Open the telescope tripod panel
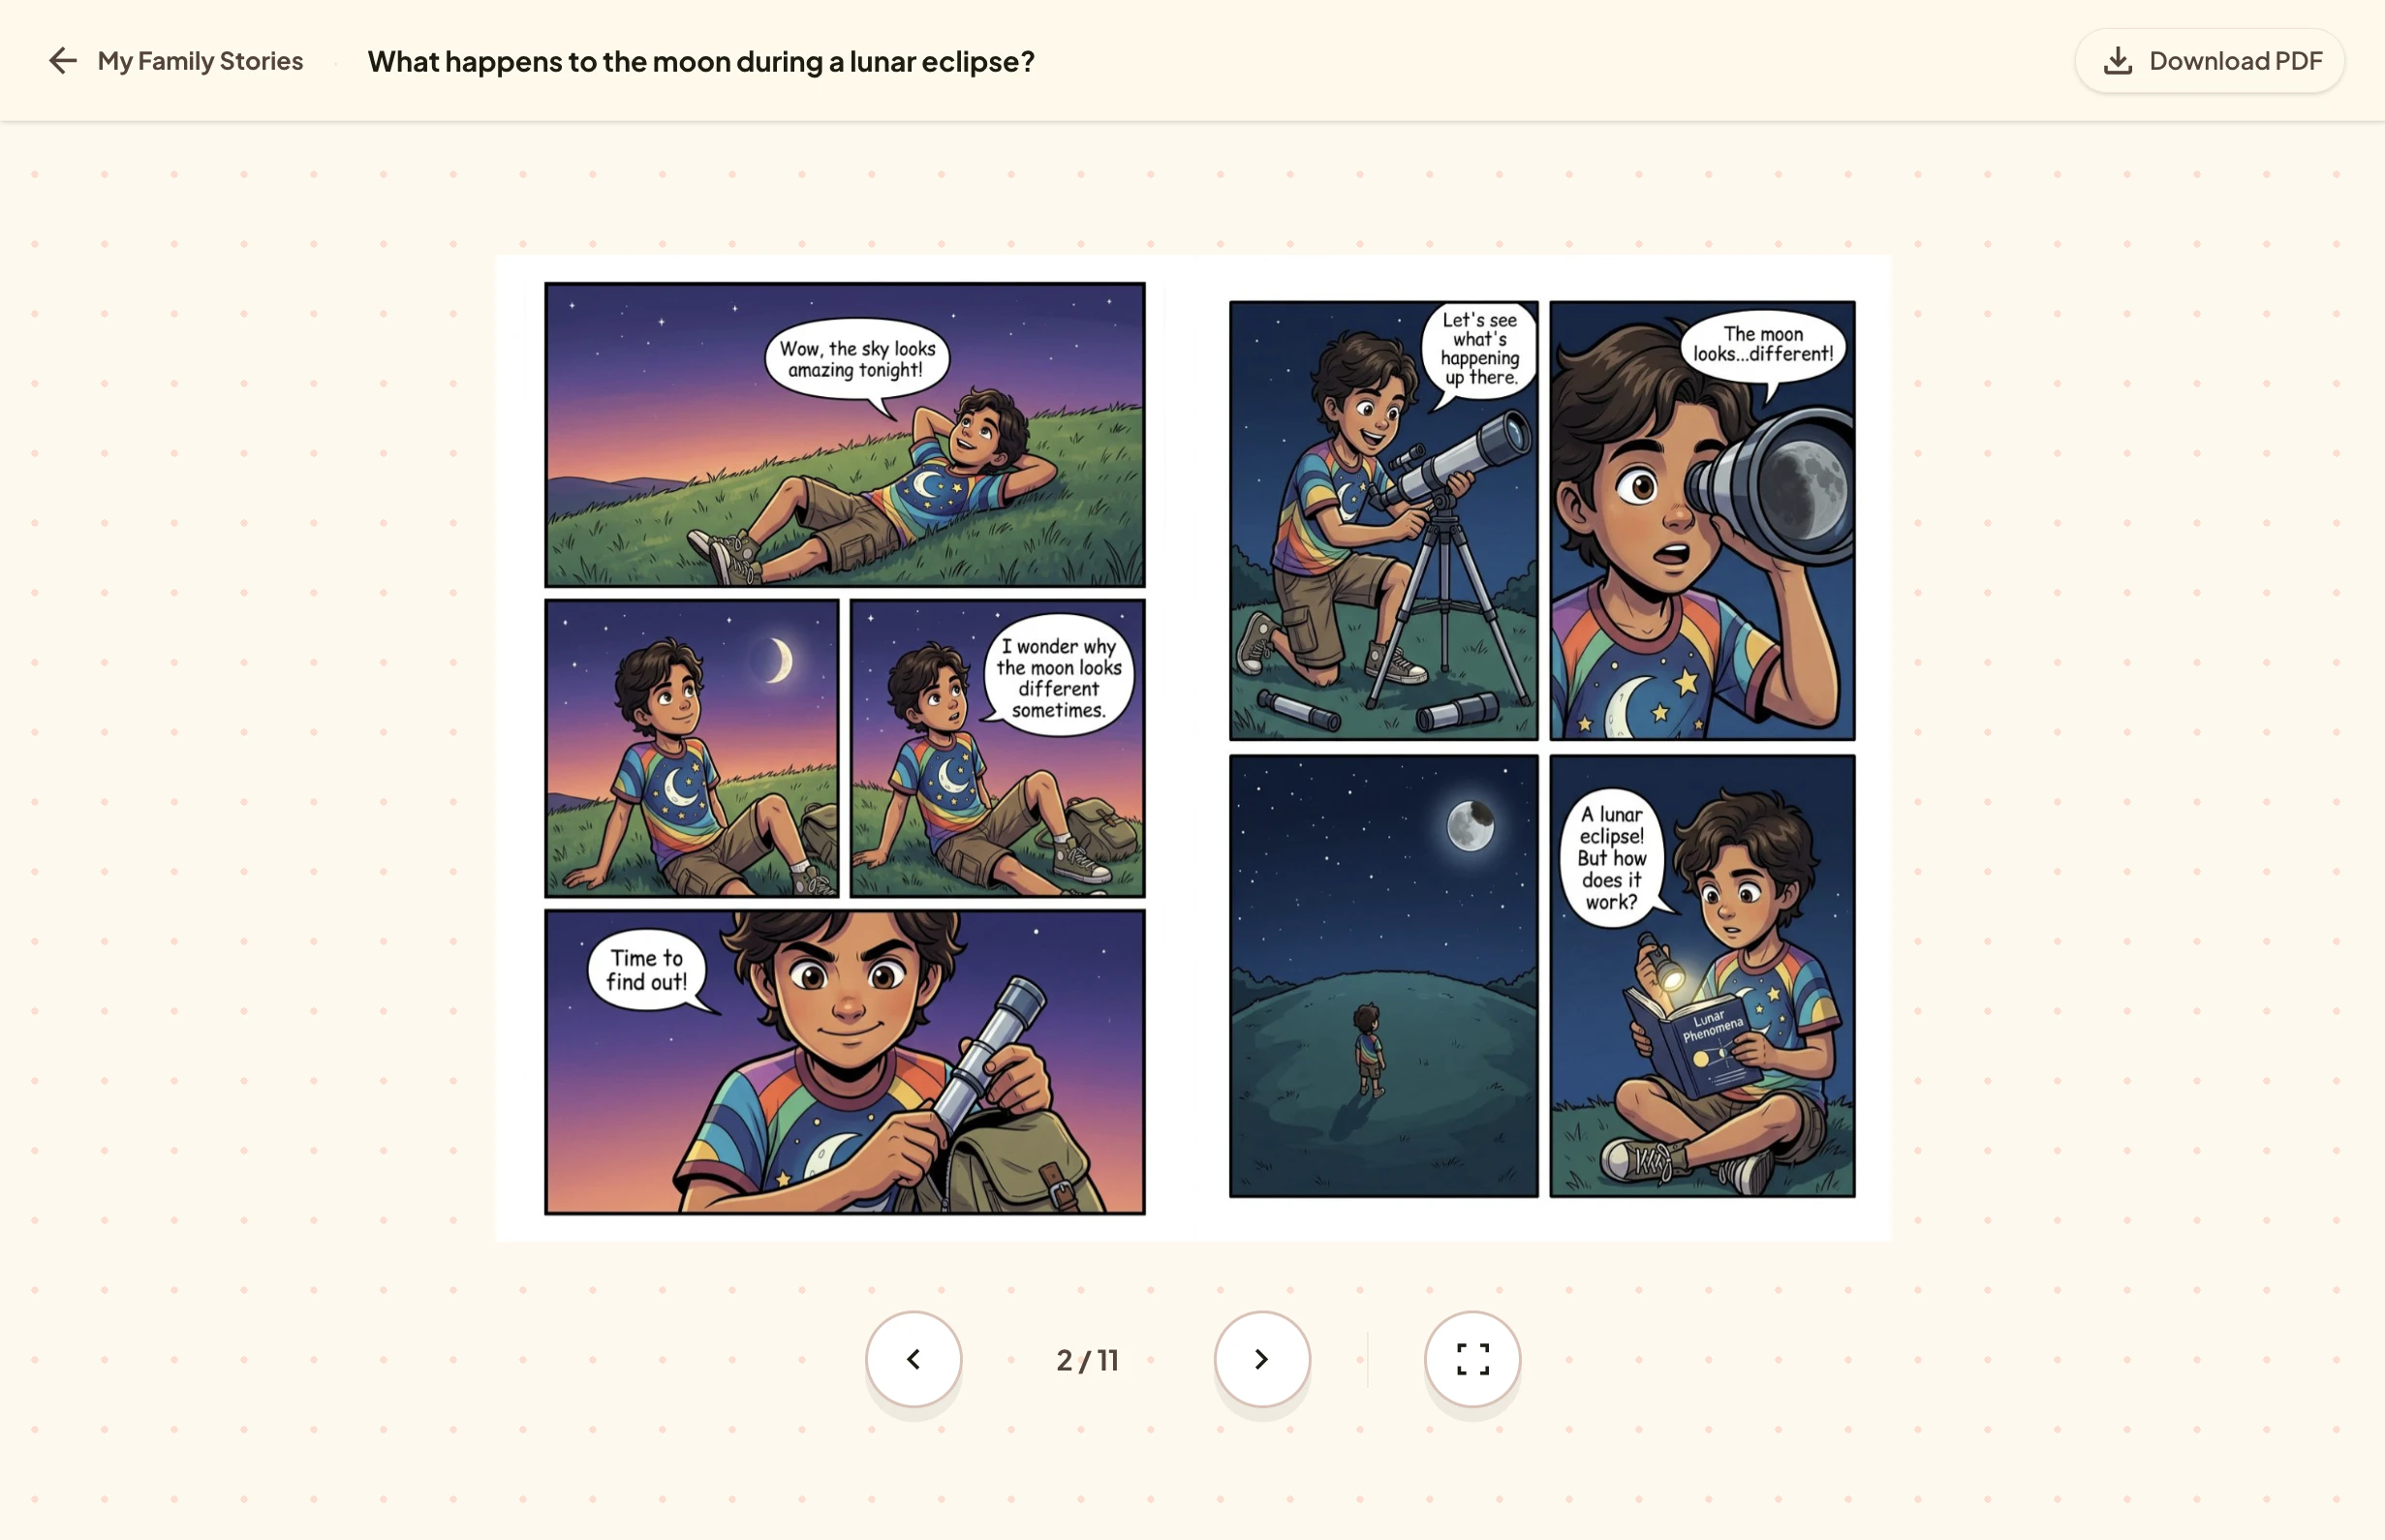Viewport: 2385px width, 1540px height. (1383, 520)
